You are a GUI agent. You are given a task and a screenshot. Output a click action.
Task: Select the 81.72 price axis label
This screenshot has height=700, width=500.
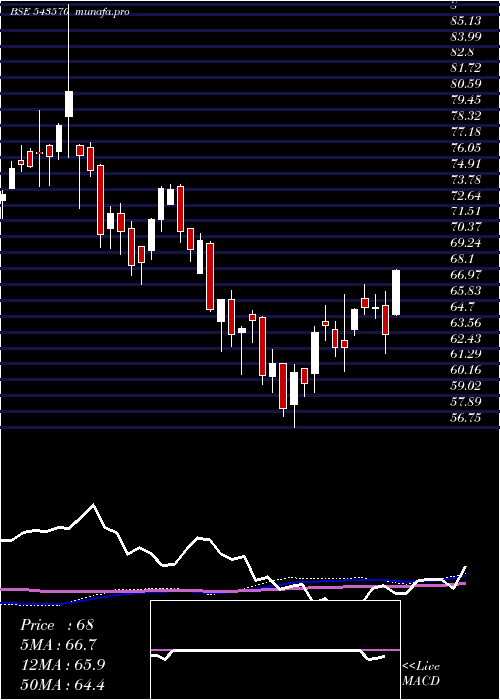click(466, 68)
